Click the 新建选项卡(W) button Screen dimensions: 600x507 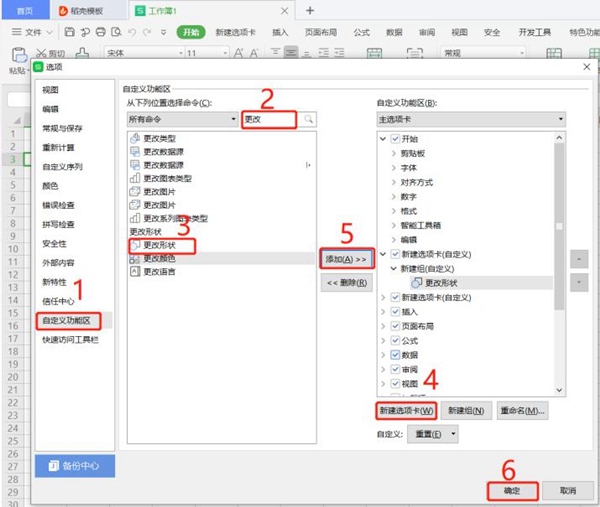[x=406, y=410]
